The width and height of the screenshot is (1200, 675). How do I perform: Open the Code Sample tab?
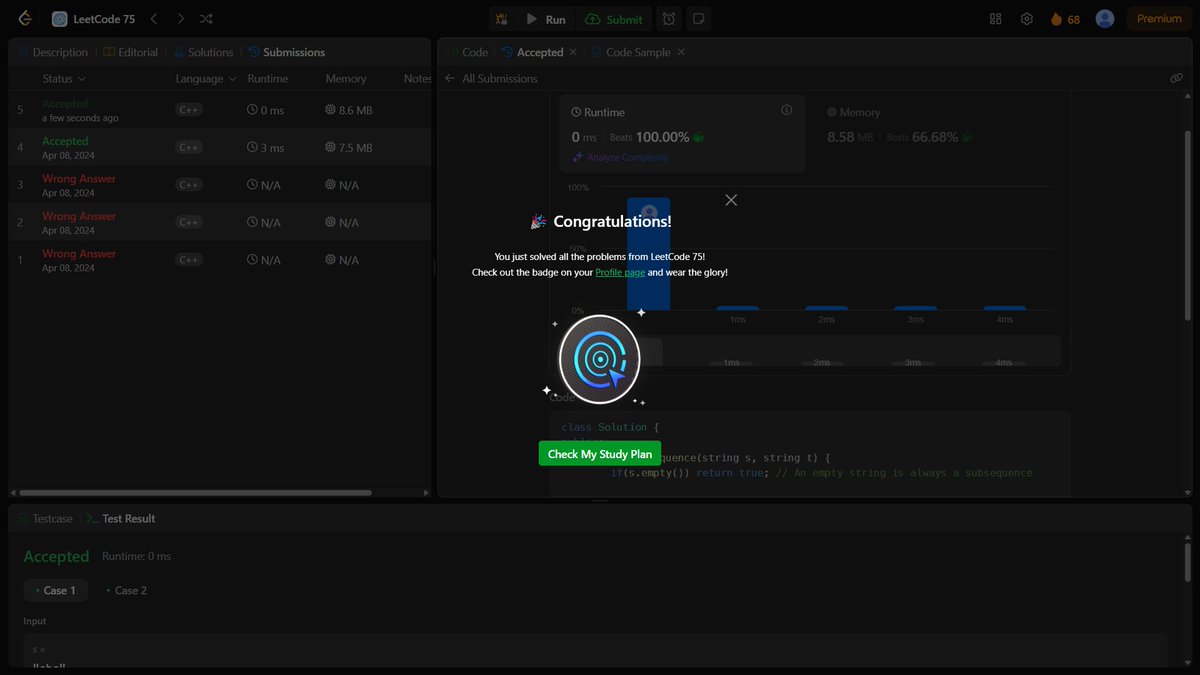click(x=631, y=52)
